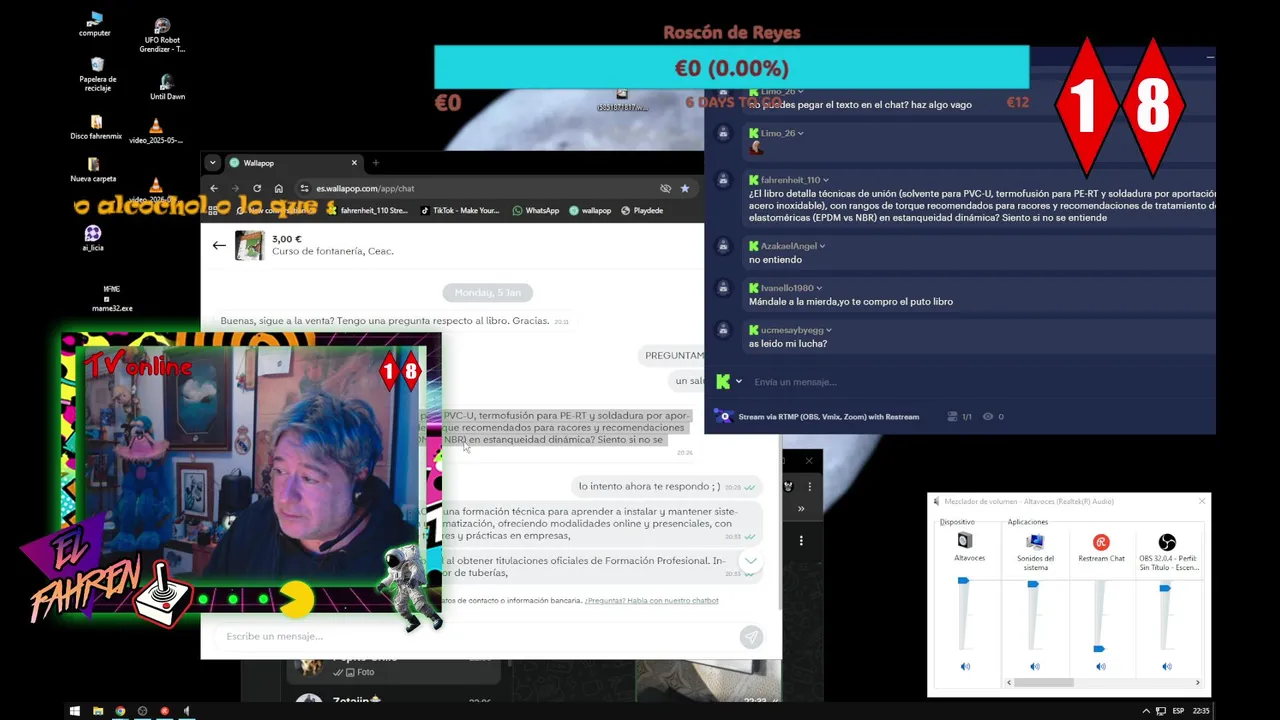Click the crossed-eye tracking icon in address bar

click(665, 188)
